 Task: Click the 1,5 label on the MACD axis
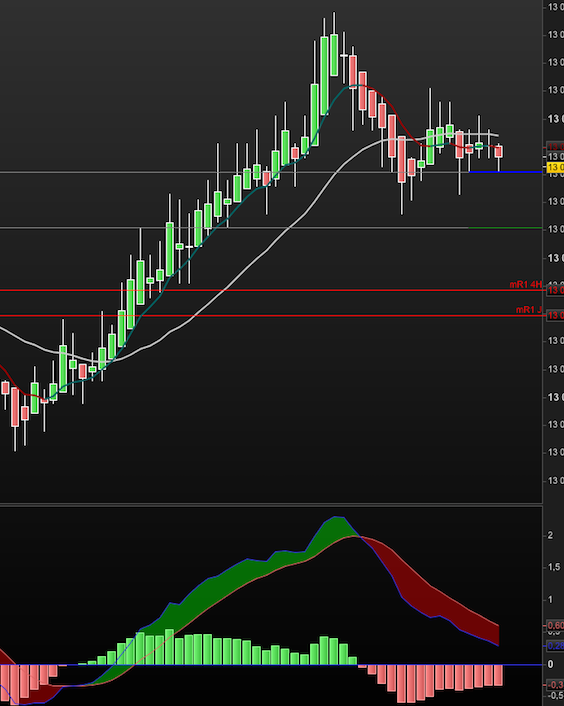pyautogui.click(x=554, y=567)
